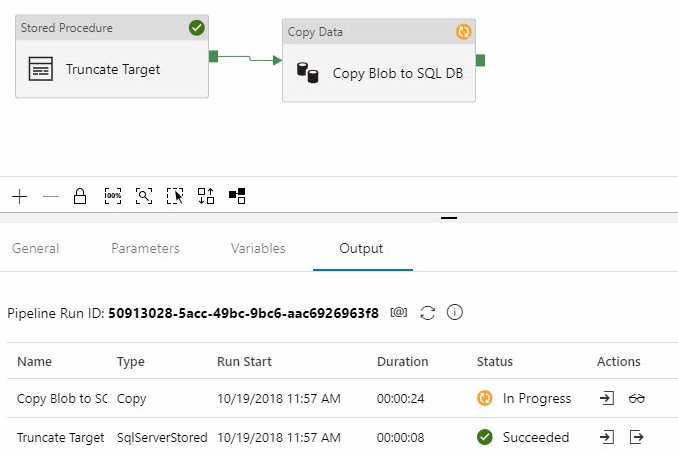Viewport: 678px width, 453px height.
Task: Click the zoom out minus icon
Action: 50,196
